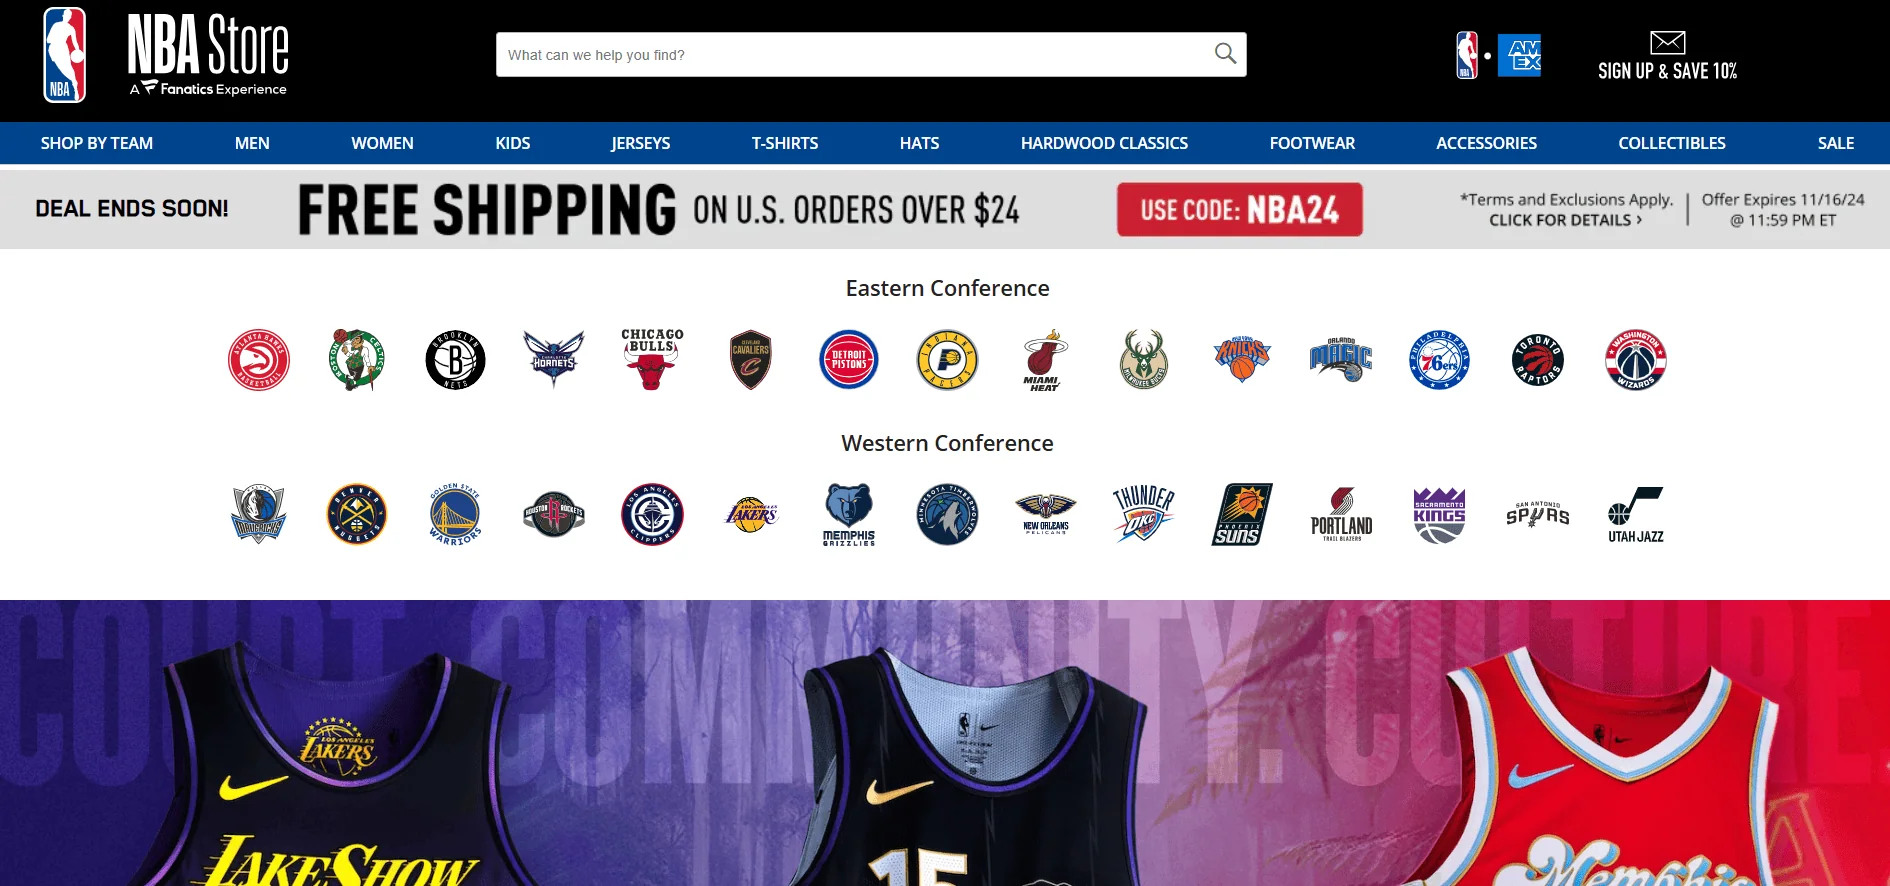The width and height of the screenshot is (1890, 886).
Task: Select the Detroit Pistons logo
Action: 849,360
